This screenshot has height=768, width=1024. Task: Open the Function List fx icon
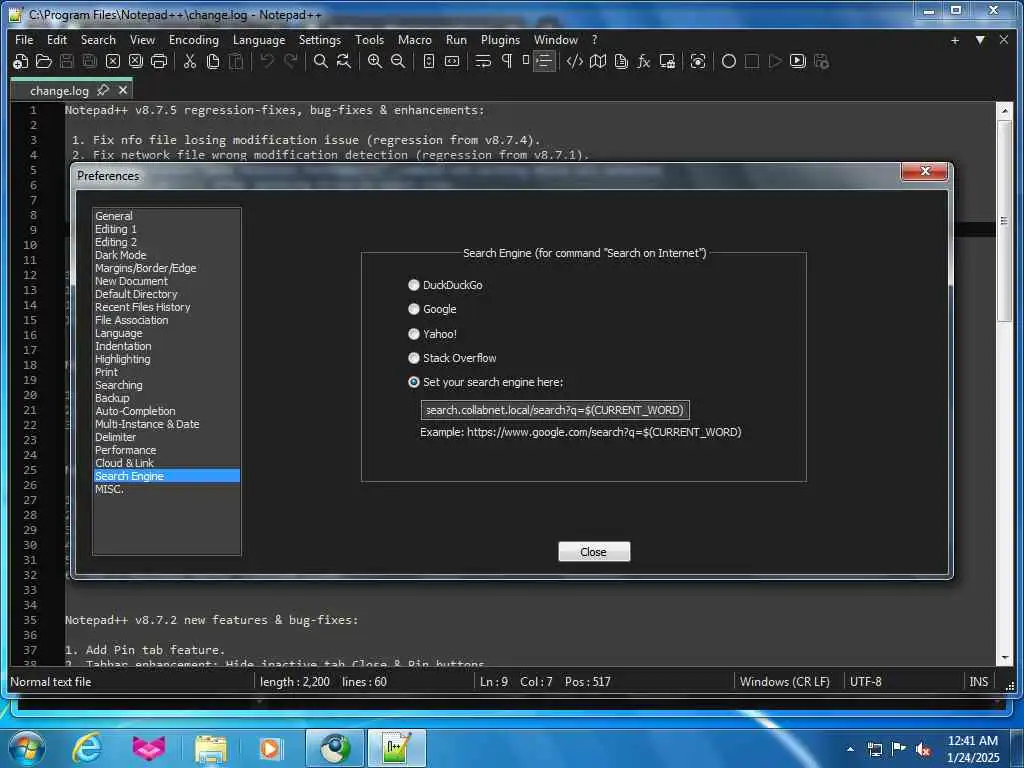pos(644,61)
